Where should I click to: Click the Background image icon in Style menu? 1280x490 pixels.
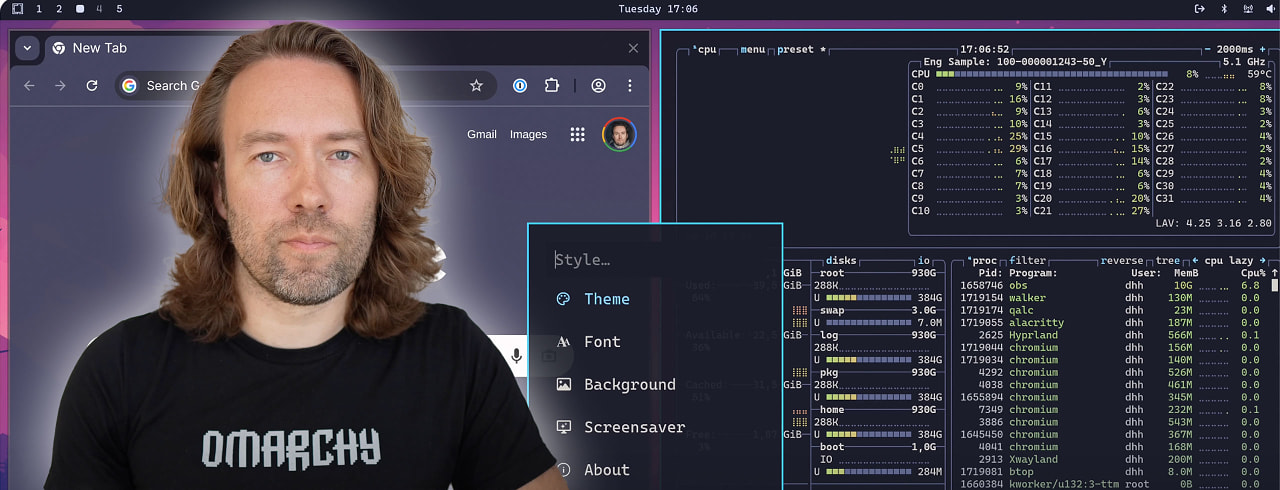563,384
